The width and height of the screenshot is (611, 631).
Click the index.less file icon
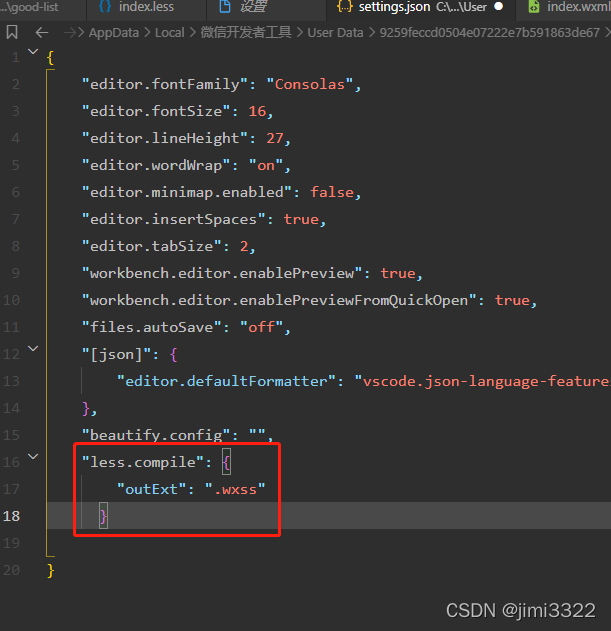[x=105, y=6]
